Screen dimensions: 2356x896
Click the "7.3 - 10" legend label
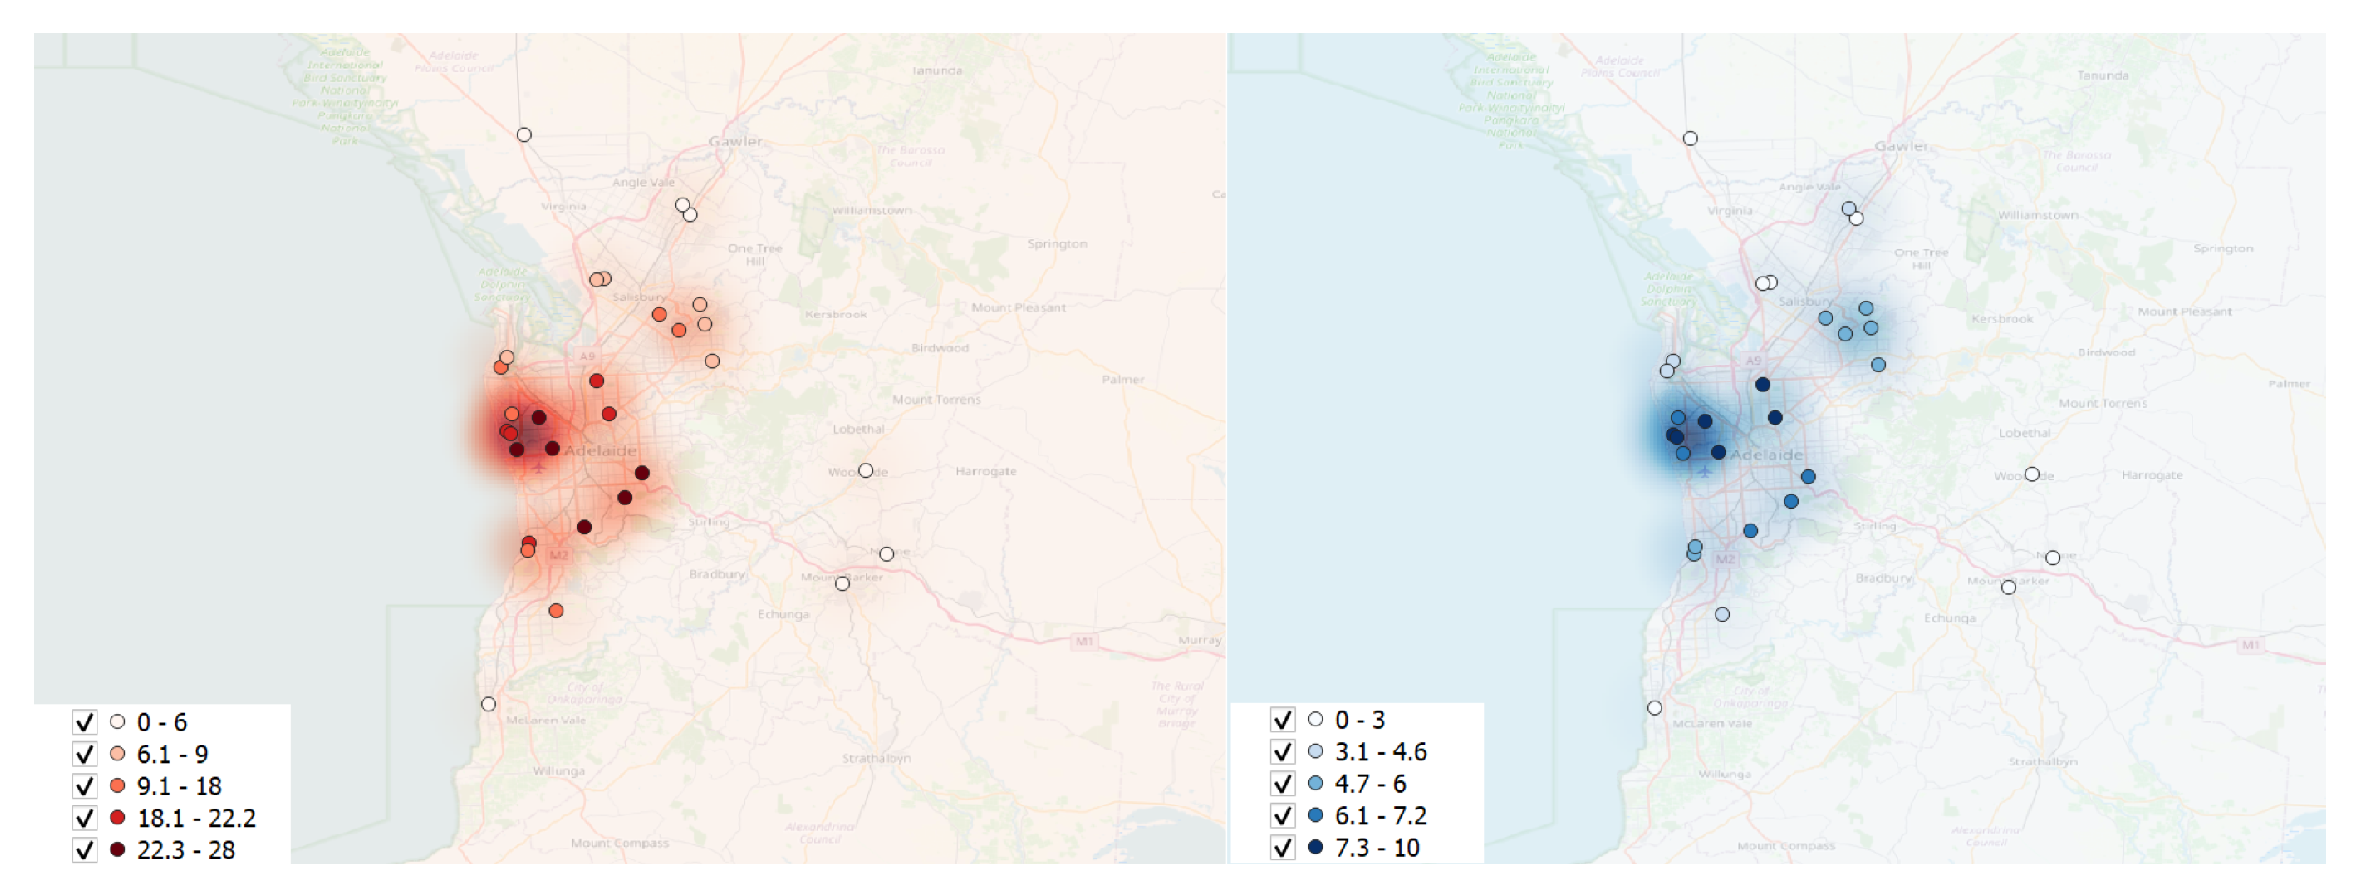(1378, 848)
